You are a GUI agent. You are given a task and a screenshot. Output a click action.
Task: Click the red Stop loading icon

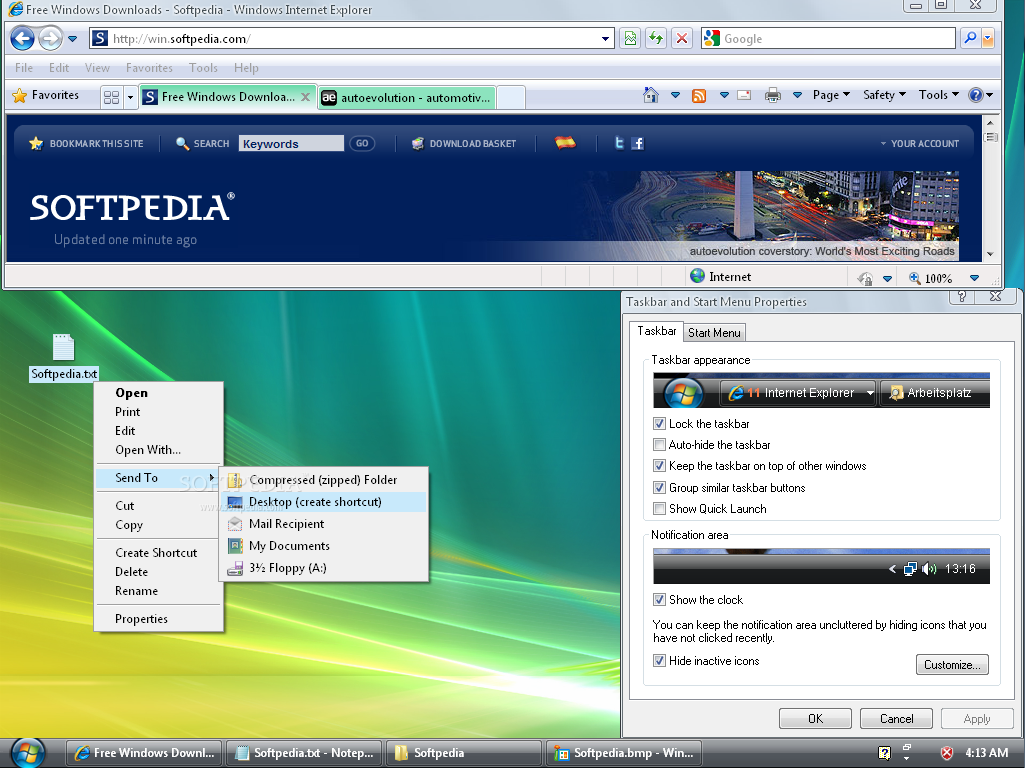pyautogui.click(x=682, y=39)
